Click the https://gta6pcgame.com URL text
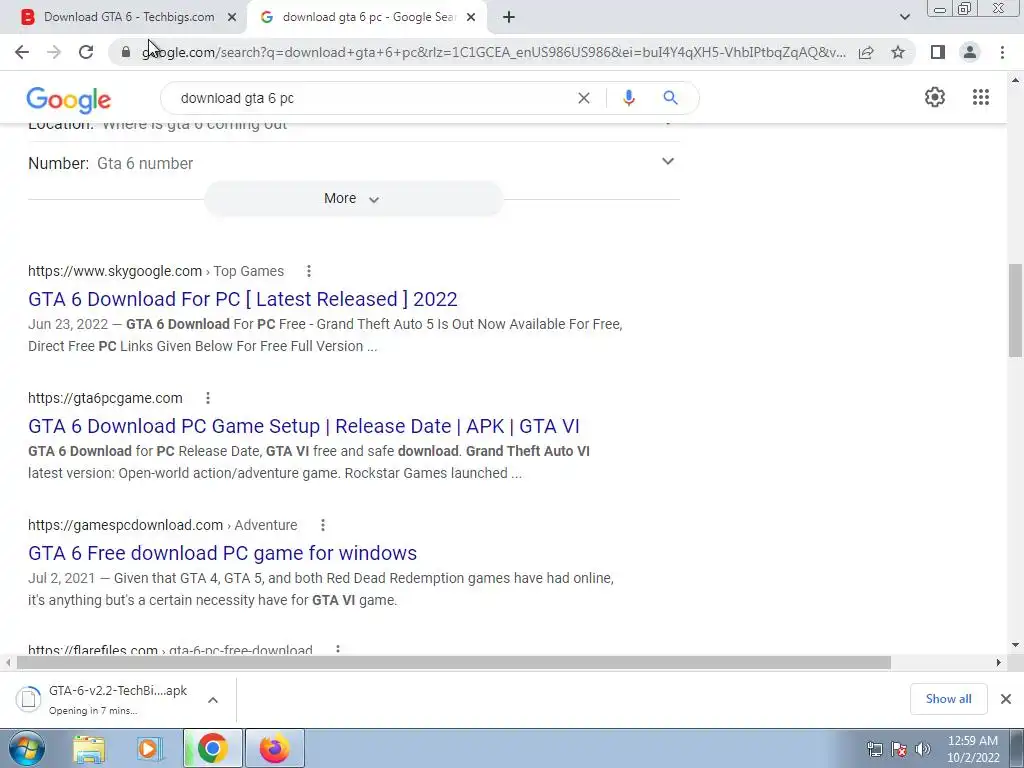 105,398
